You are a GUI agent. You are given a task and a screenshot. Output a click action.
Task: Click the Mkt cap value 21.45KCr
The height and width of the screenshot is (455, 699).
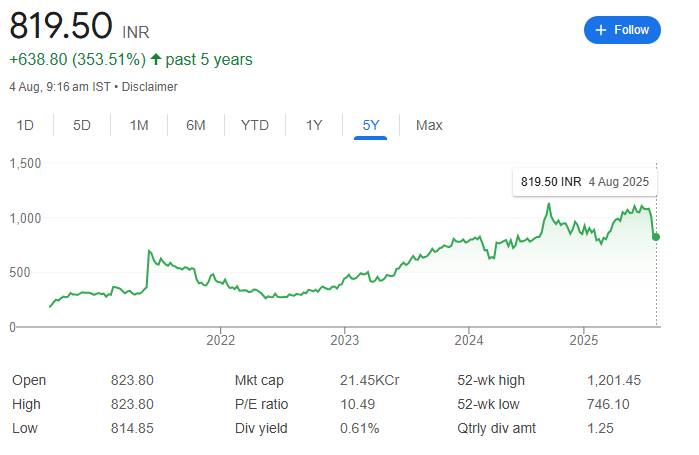click(x=370, y=380)
